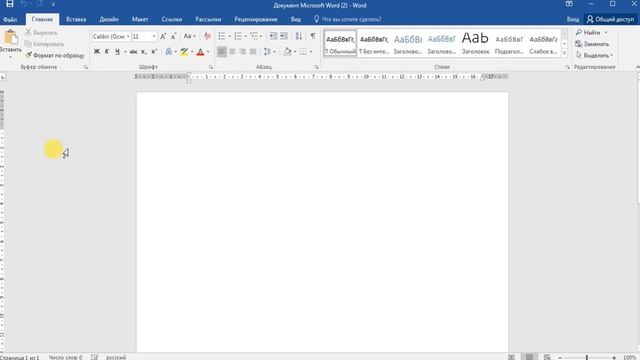Increase font size with the larger A icon
The height and width of the screenshot is (360, 640).
click(x=163, y=36)
